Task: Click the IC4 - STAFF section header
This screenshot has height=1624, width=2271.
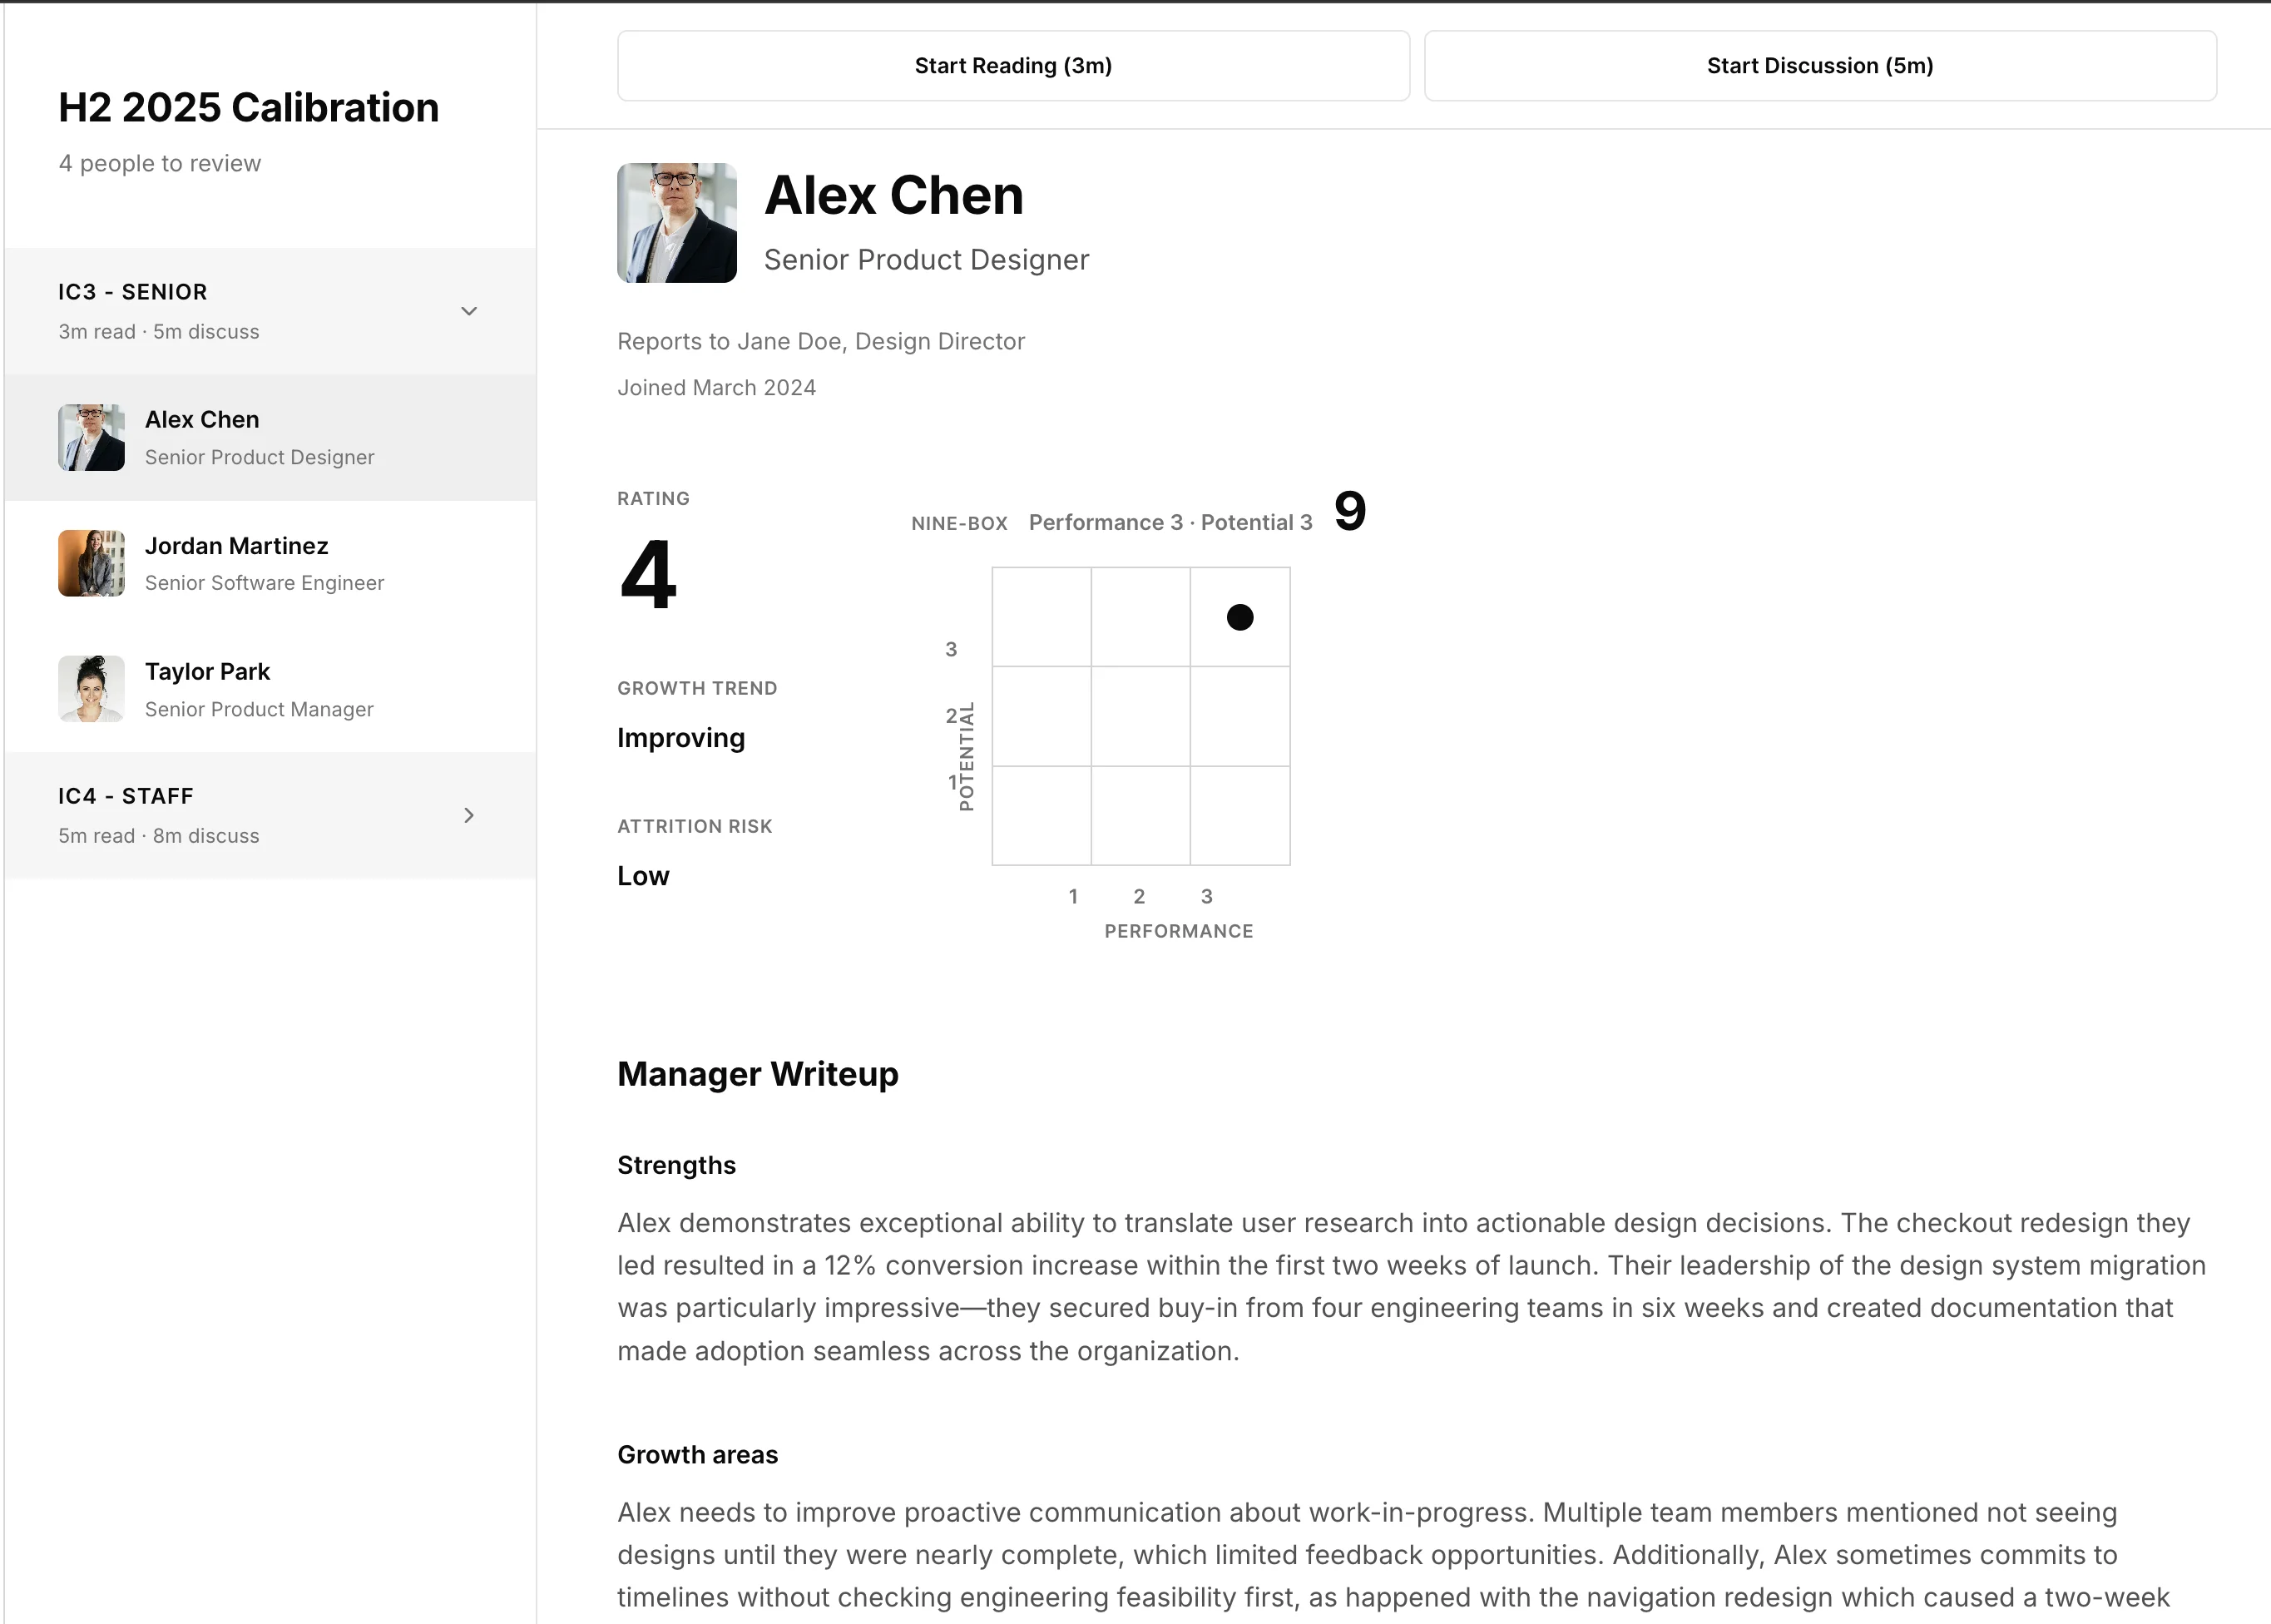Action: 126,796
